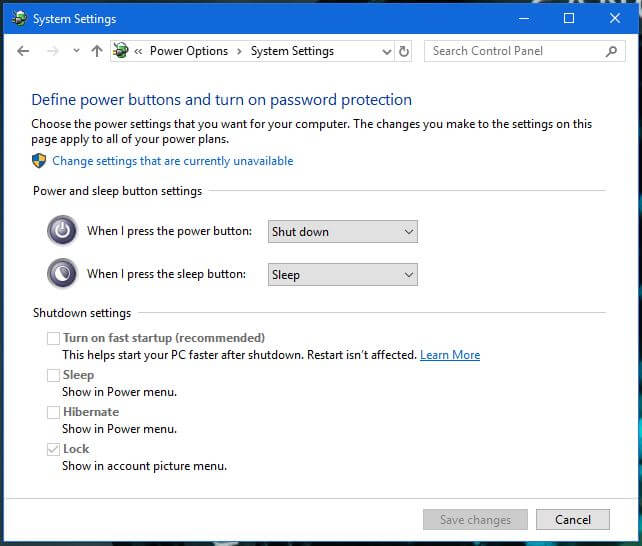Open the power button action dropdown
Image resolution: width=642 pixels, height=546 pixels.
[343, 232]
